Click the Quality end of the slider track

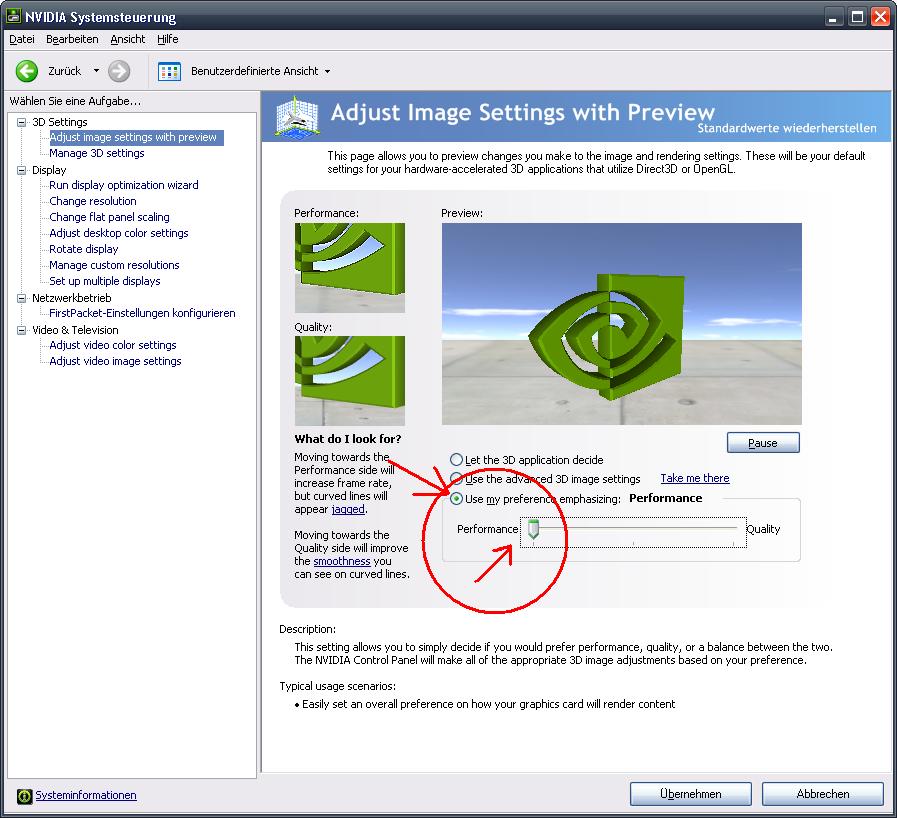click(734, 529)
